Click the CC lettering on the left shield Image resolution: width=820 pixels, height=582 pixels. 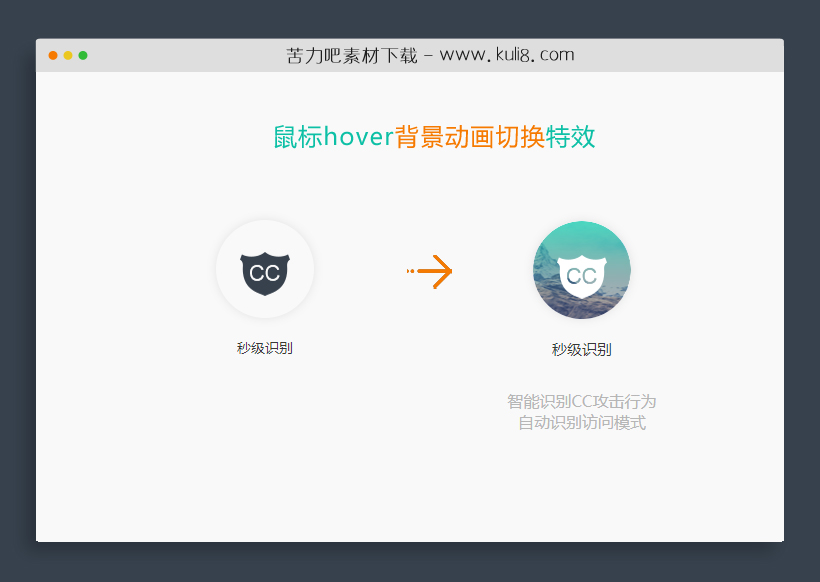pyautogui.click(x=264, y=270)
